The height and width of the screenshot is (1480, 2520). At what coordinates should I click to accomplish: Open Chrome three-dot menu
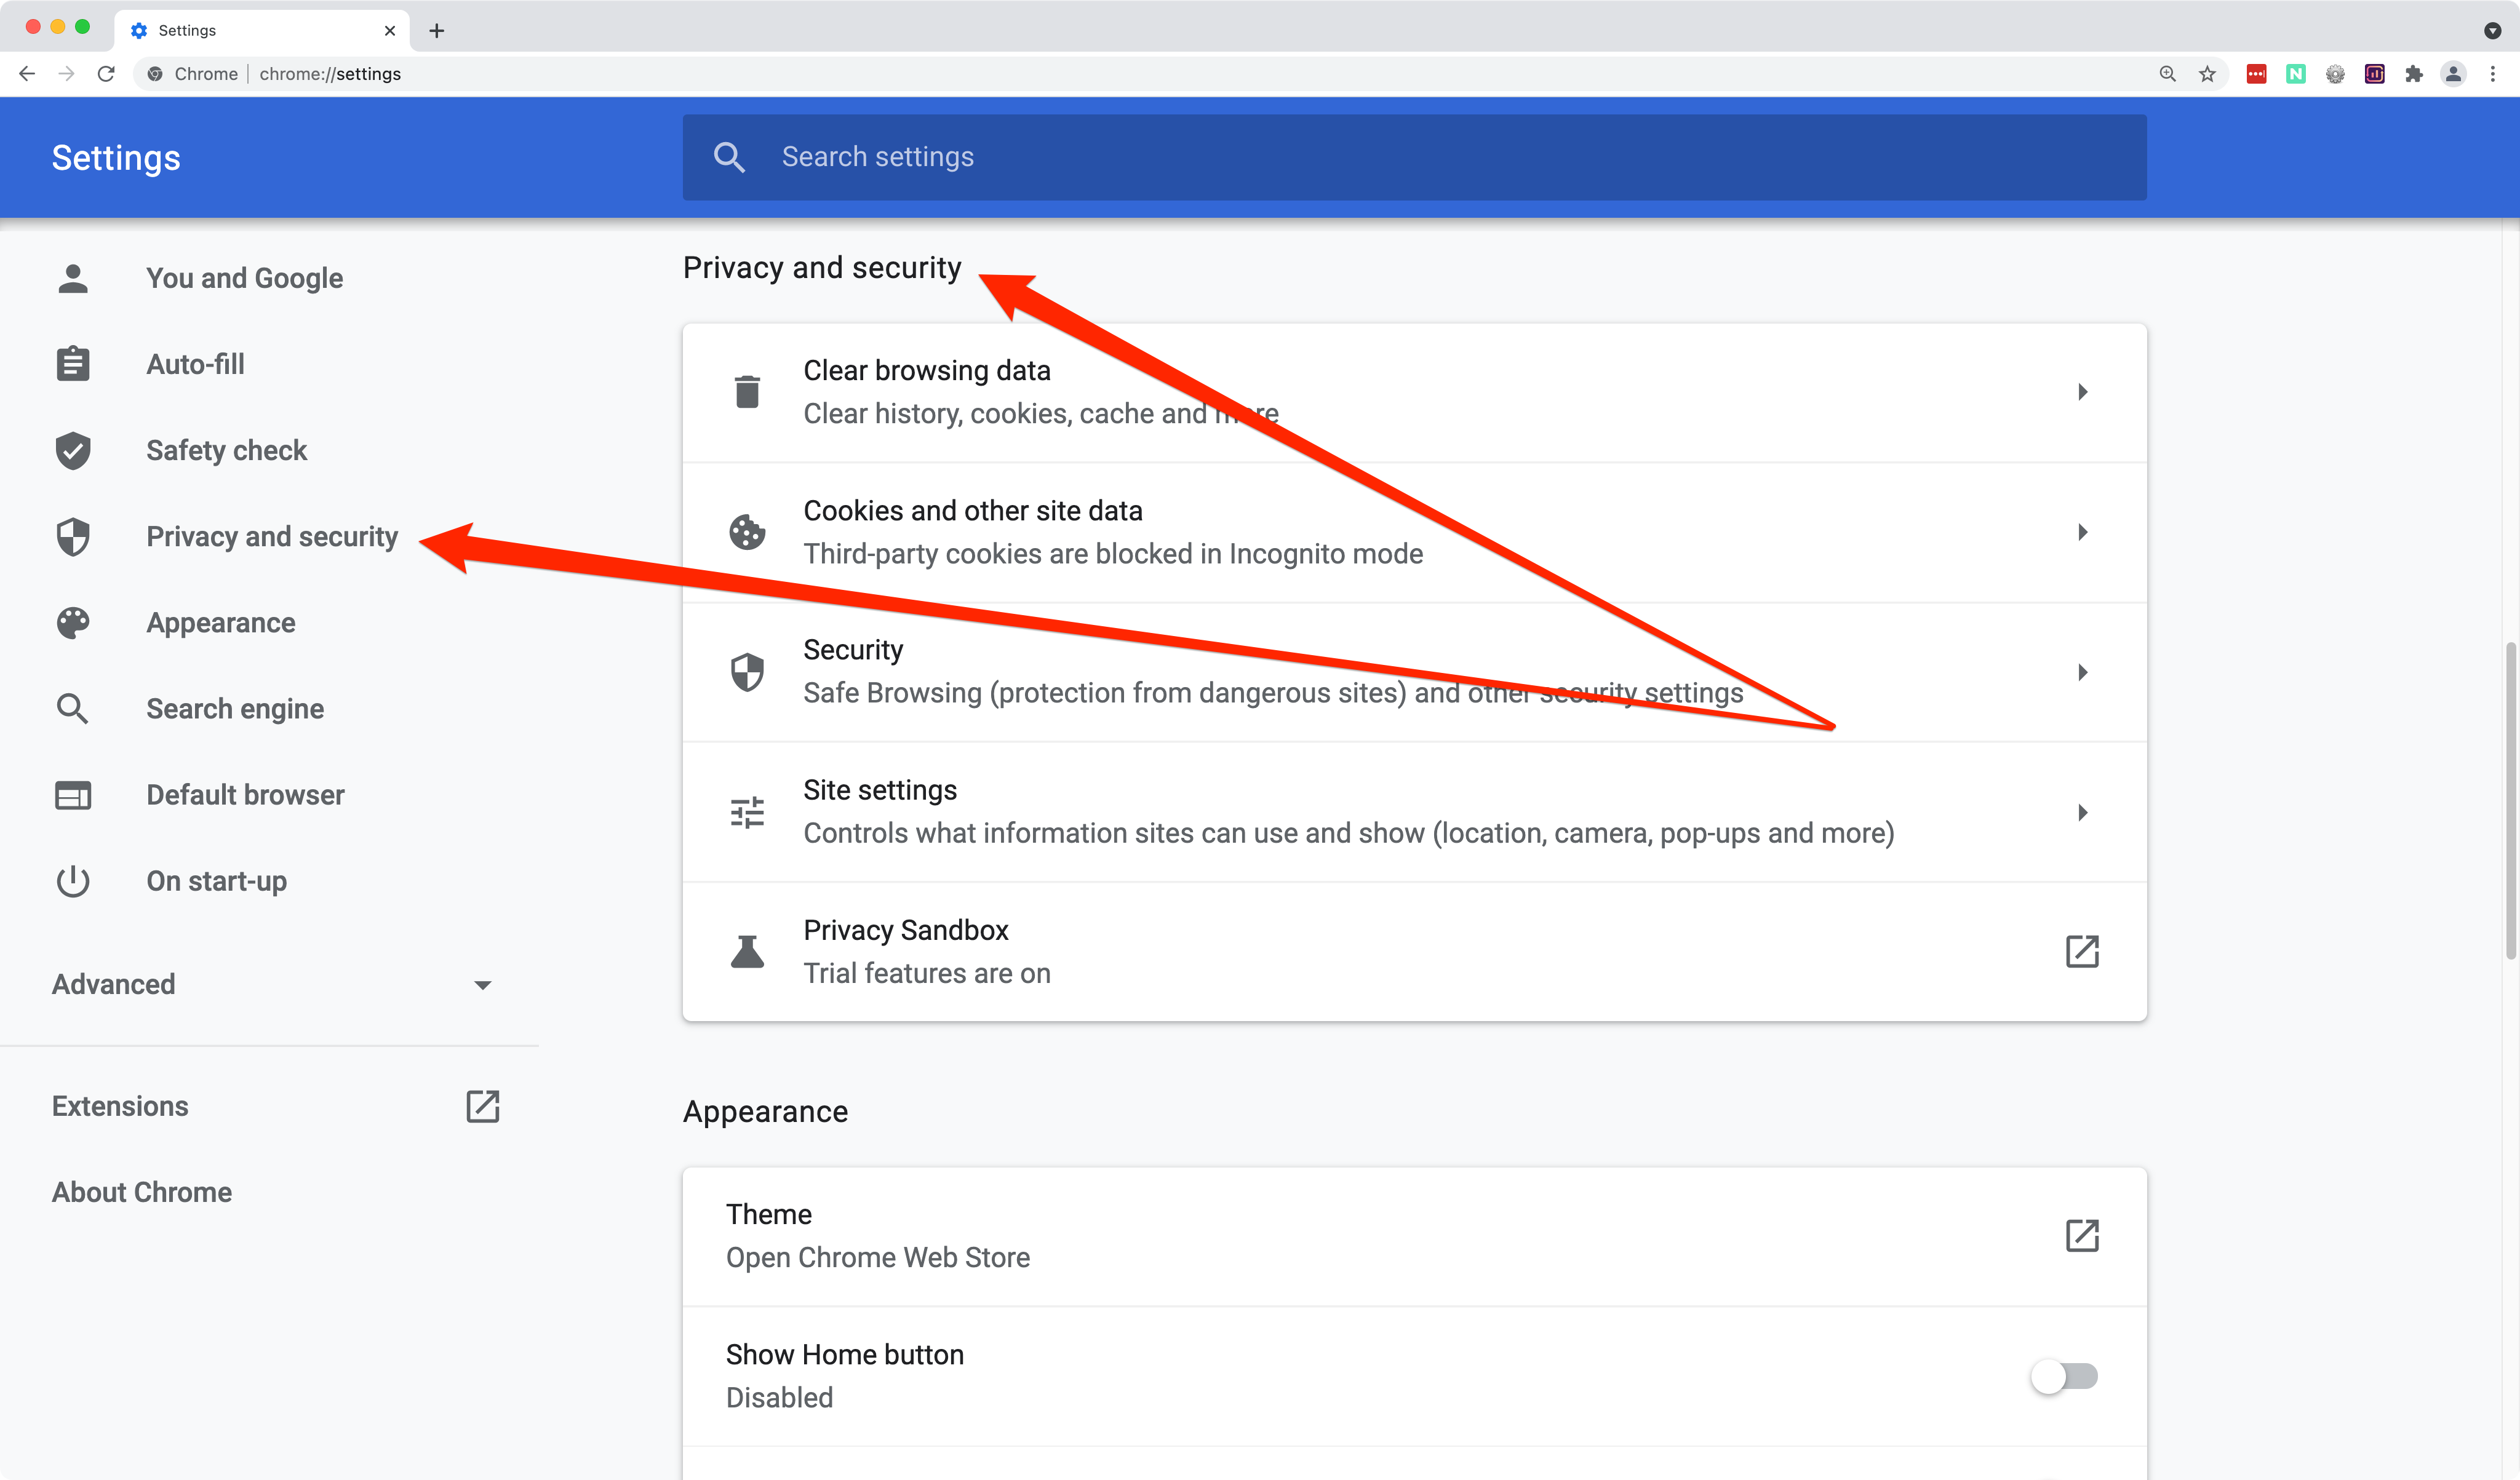2493,74
